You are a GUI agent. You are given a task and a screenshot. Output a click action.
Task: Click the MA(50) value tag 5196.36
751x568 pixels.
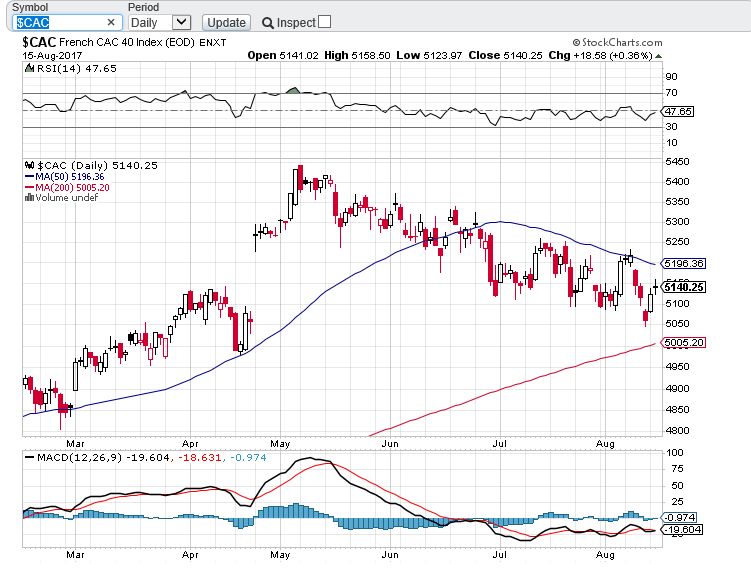[683, 263]
